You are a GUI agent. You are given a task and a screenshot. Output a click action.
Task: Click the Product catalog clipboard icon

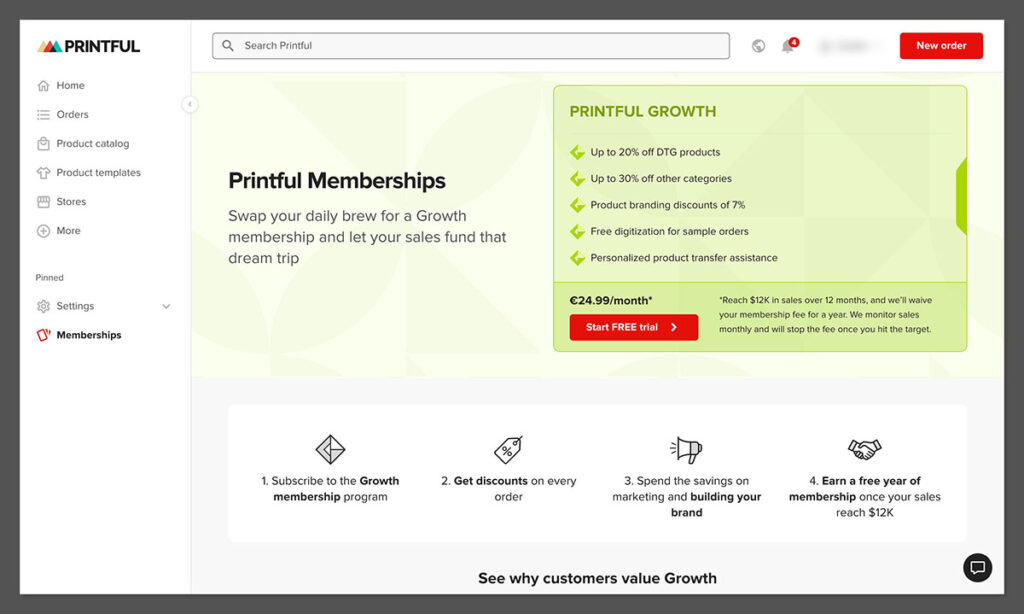click(x=43, y=144)
